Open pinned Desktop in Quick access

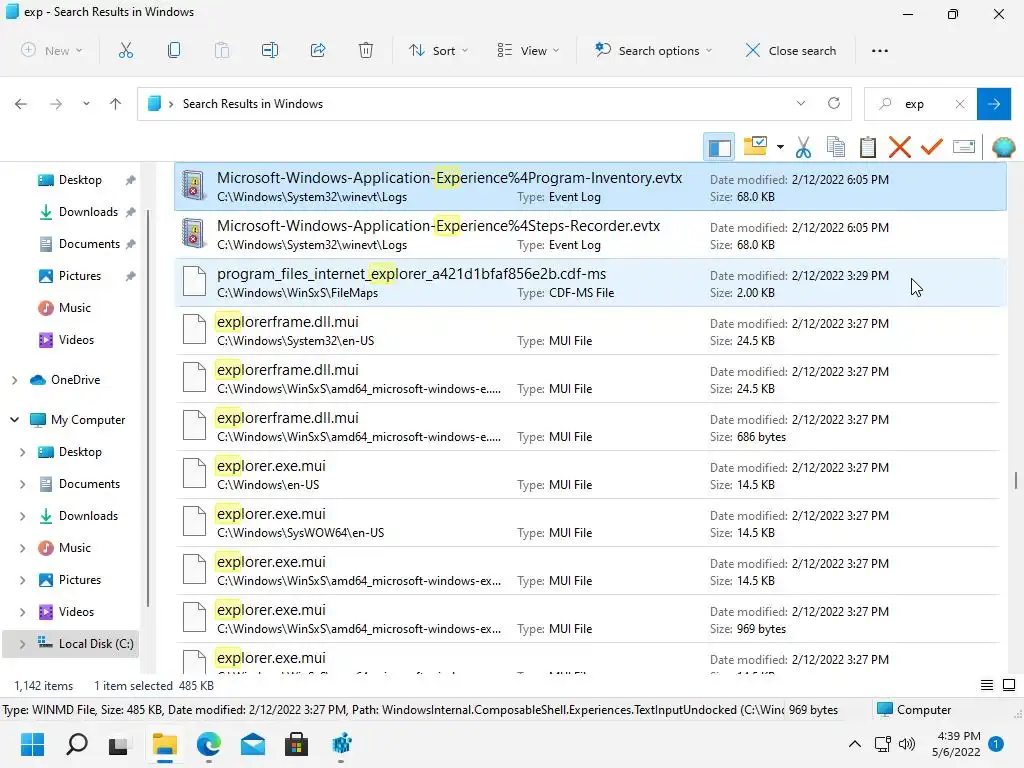80,180
